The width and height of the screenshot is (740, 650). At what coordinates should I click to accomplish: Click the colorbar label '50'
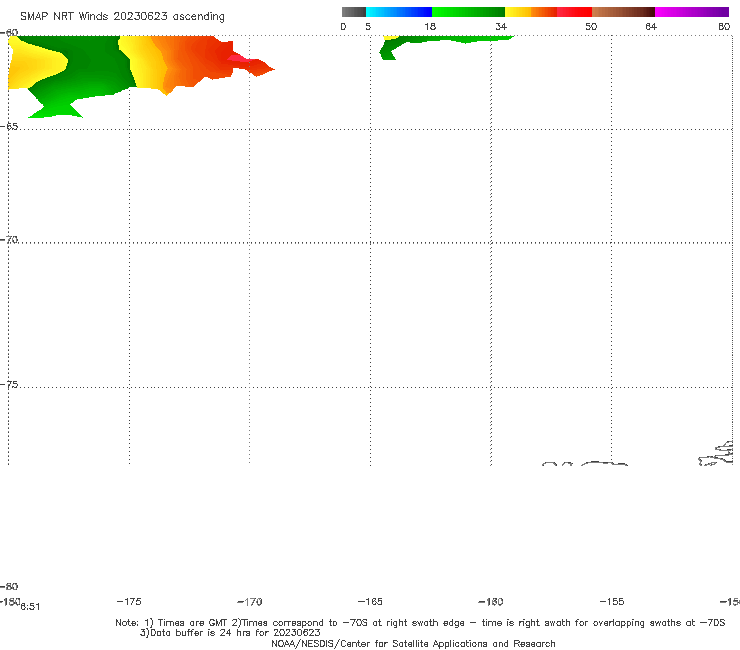coord(591,26)
